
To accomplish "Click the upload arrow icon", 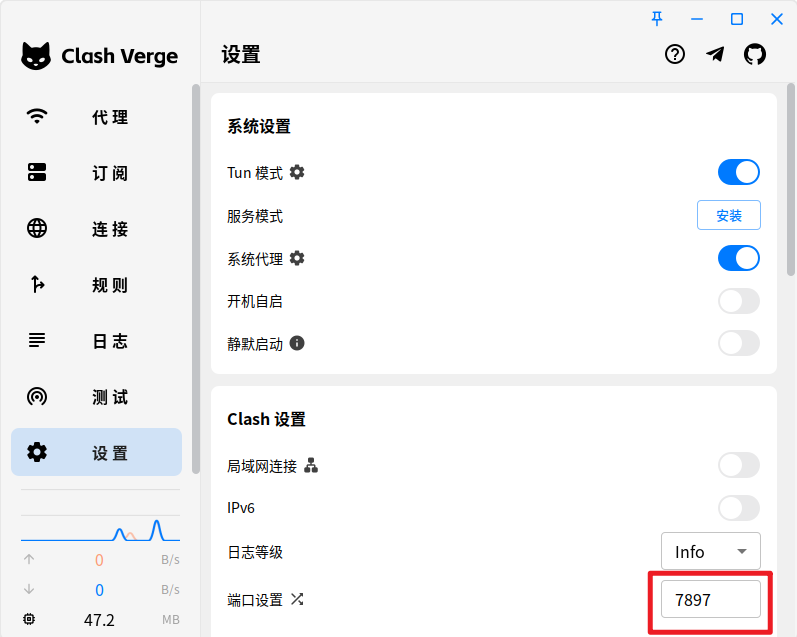I will (29, 559).
